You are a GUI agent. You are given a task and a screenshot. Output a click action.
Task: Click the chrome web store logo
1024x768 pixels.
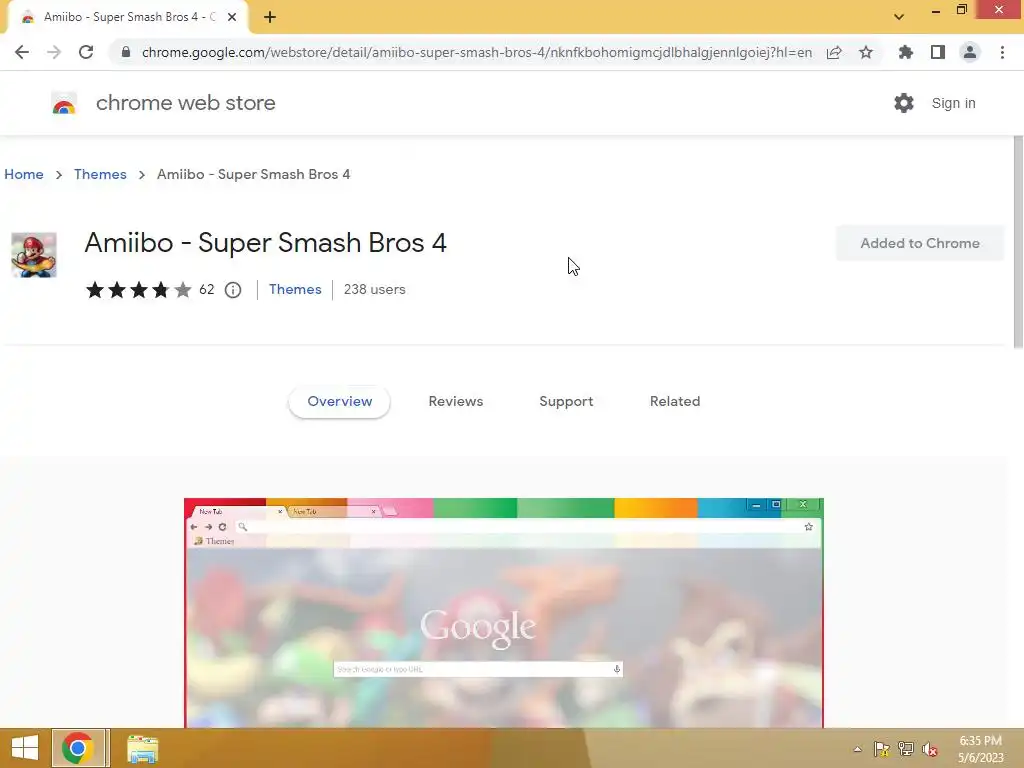pyautogui.click(x=64, y=103)
